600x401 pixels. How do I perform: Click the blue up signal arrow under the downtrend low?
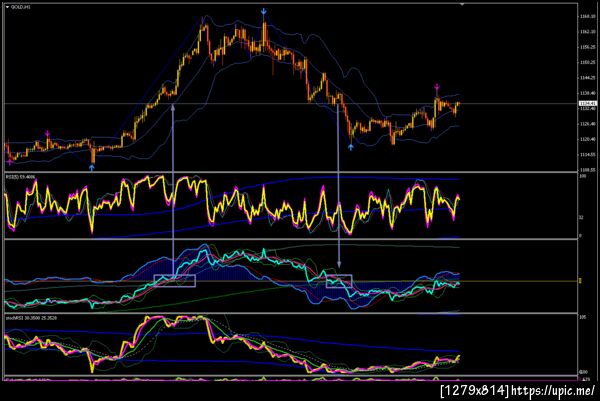[x=351, y=147]
